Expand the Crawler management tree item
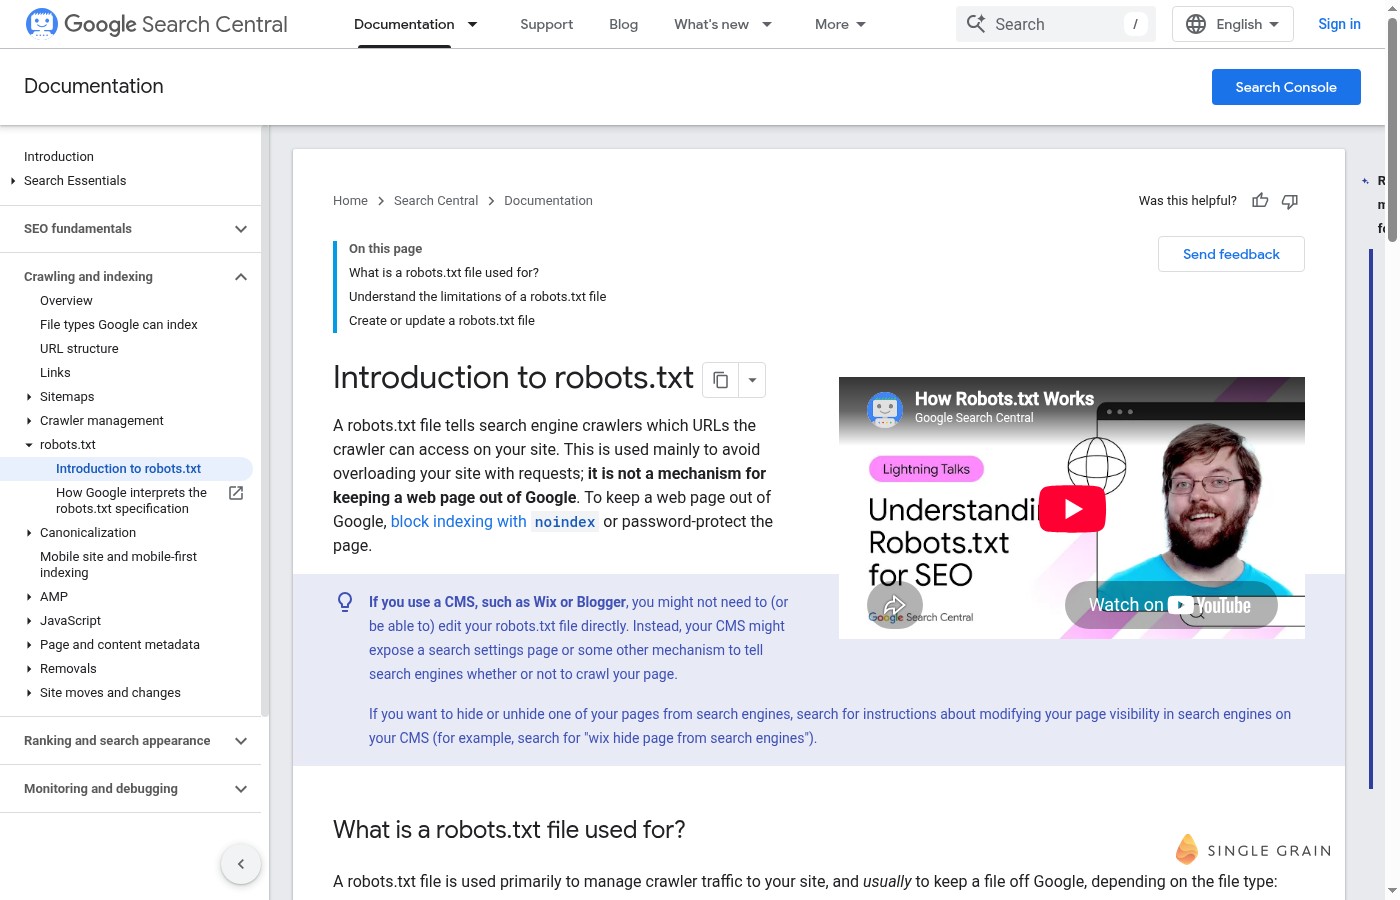The height and width of the screenshot is (900, 1400). 29,421
